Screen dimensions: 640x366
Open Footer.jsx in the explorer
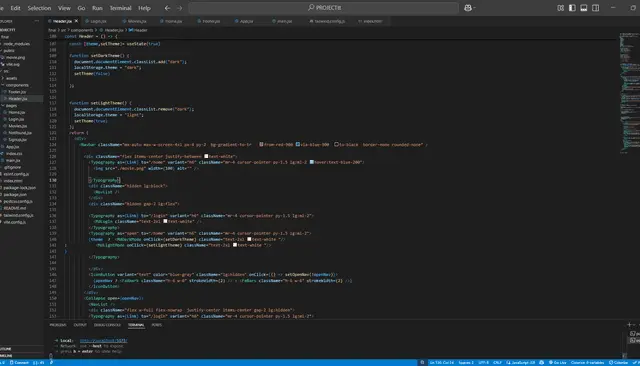click(x=17, y=92)
